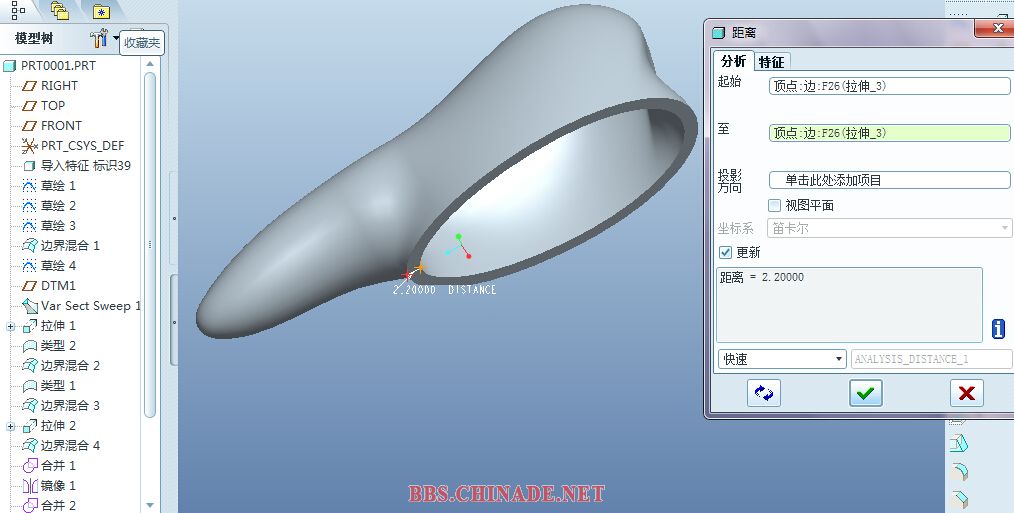The image size is (1014, 513).
Task: Select 合并 2 merge feature
Action: coord(49,506)
